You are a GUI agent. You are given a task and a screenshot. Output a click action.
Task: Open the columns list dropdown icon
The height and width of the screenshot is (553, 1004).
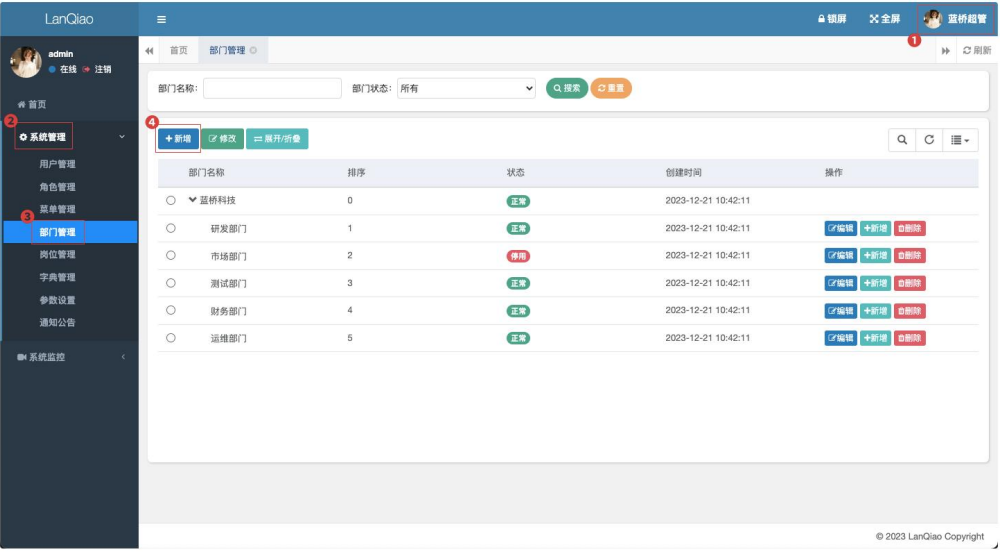(960, 140)
